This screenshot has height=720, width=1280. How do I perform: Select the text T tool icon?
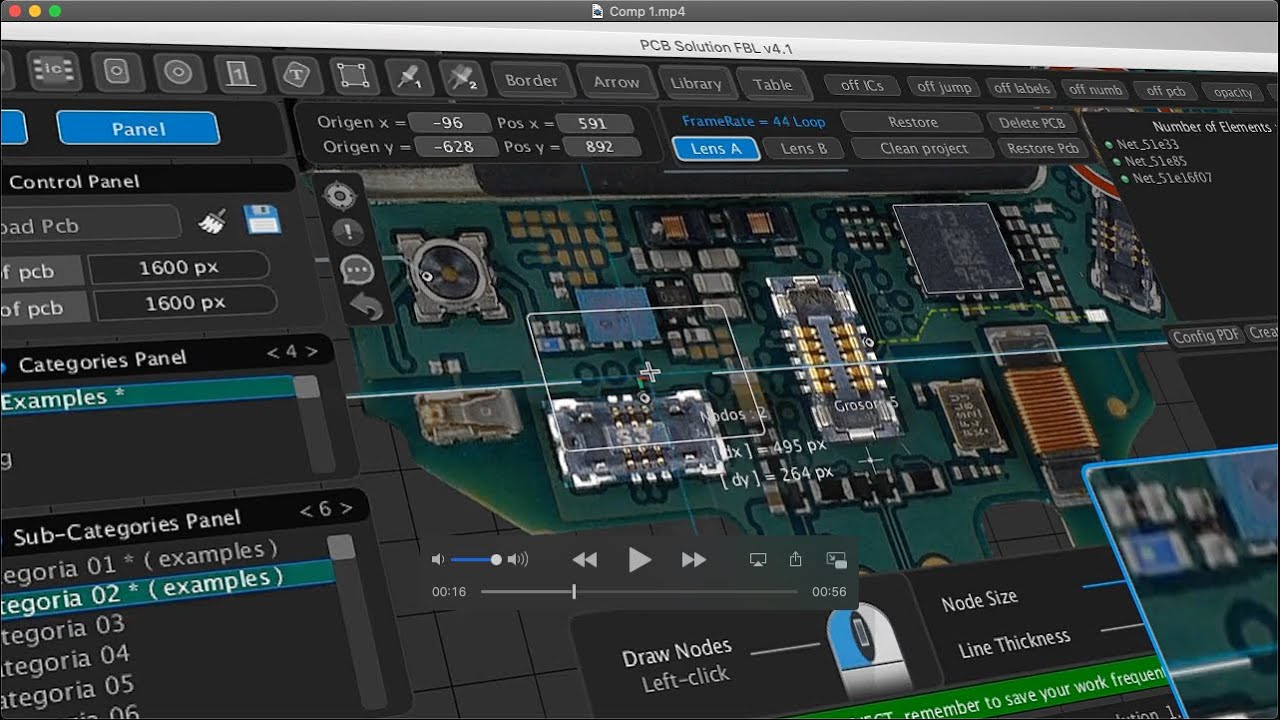296,74
